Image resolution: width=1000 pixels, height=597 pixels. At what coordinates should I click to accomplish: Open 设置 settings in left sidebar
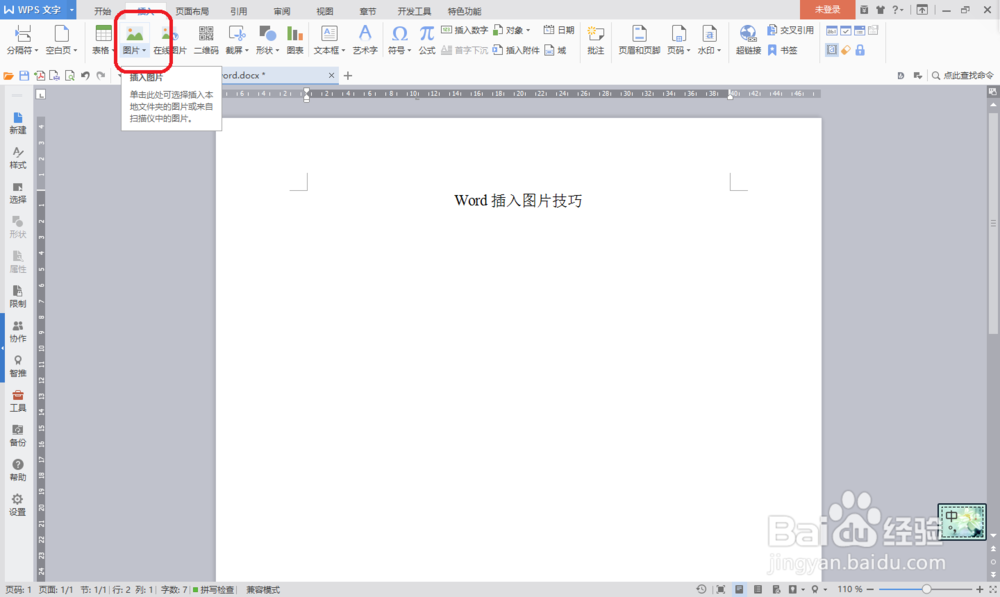[x=18, y=505]
